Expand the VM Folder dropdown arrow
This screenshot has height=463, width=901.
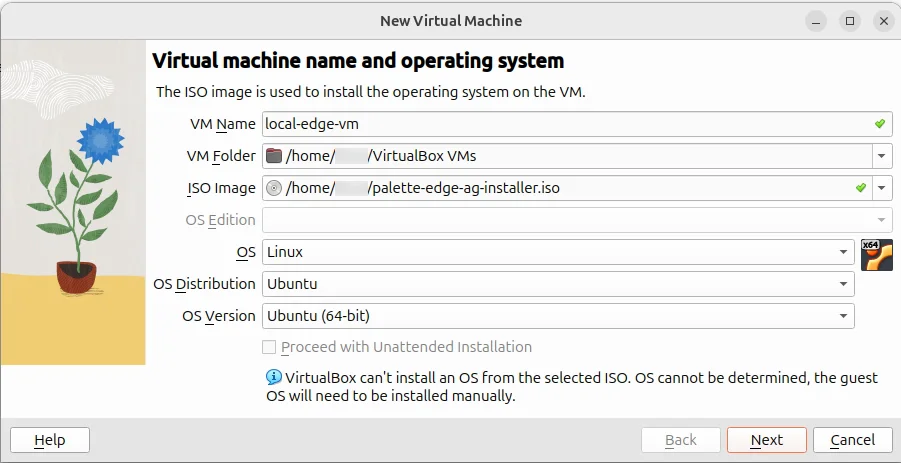pyautogui.click(x=882, y=156)
